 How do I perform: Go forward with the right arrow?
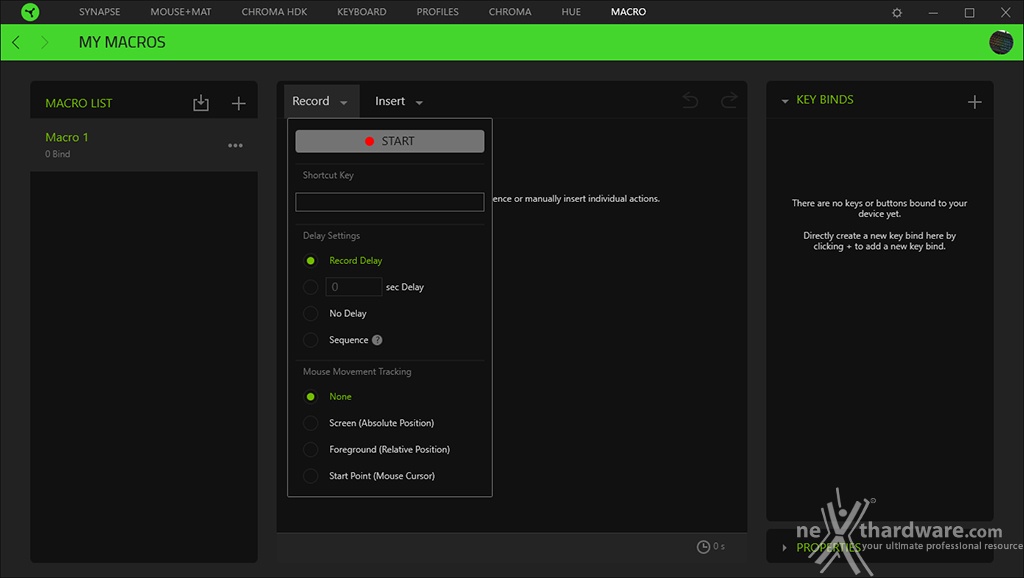pos(44,42)
